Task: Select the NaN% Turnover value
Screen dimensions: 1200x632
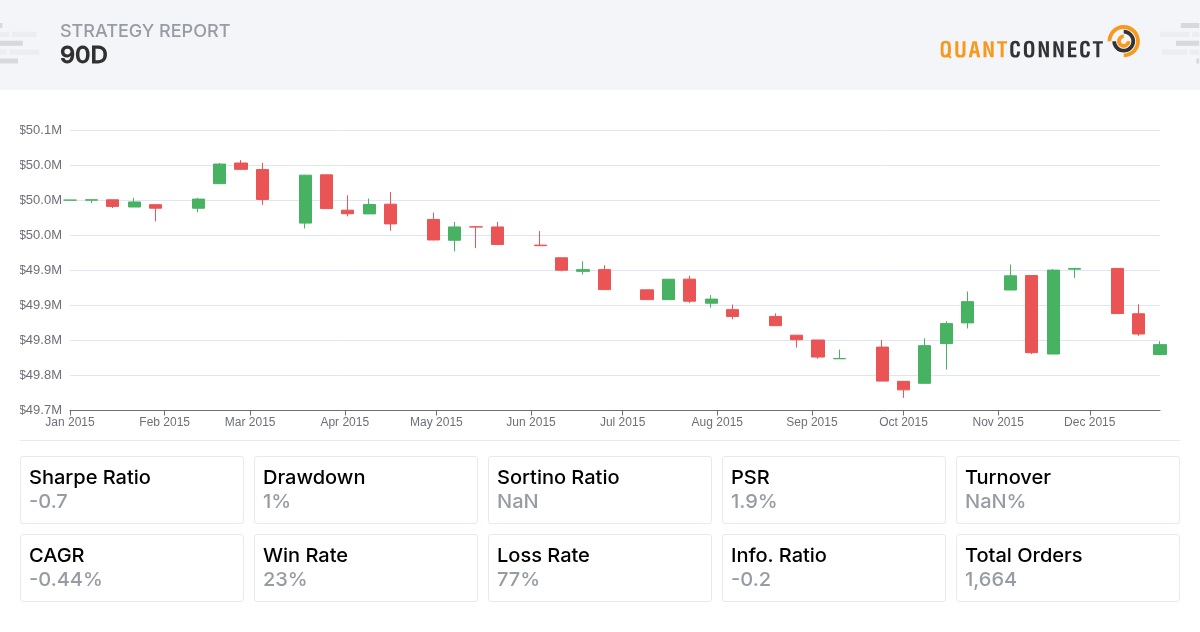Action: point(995,501)
